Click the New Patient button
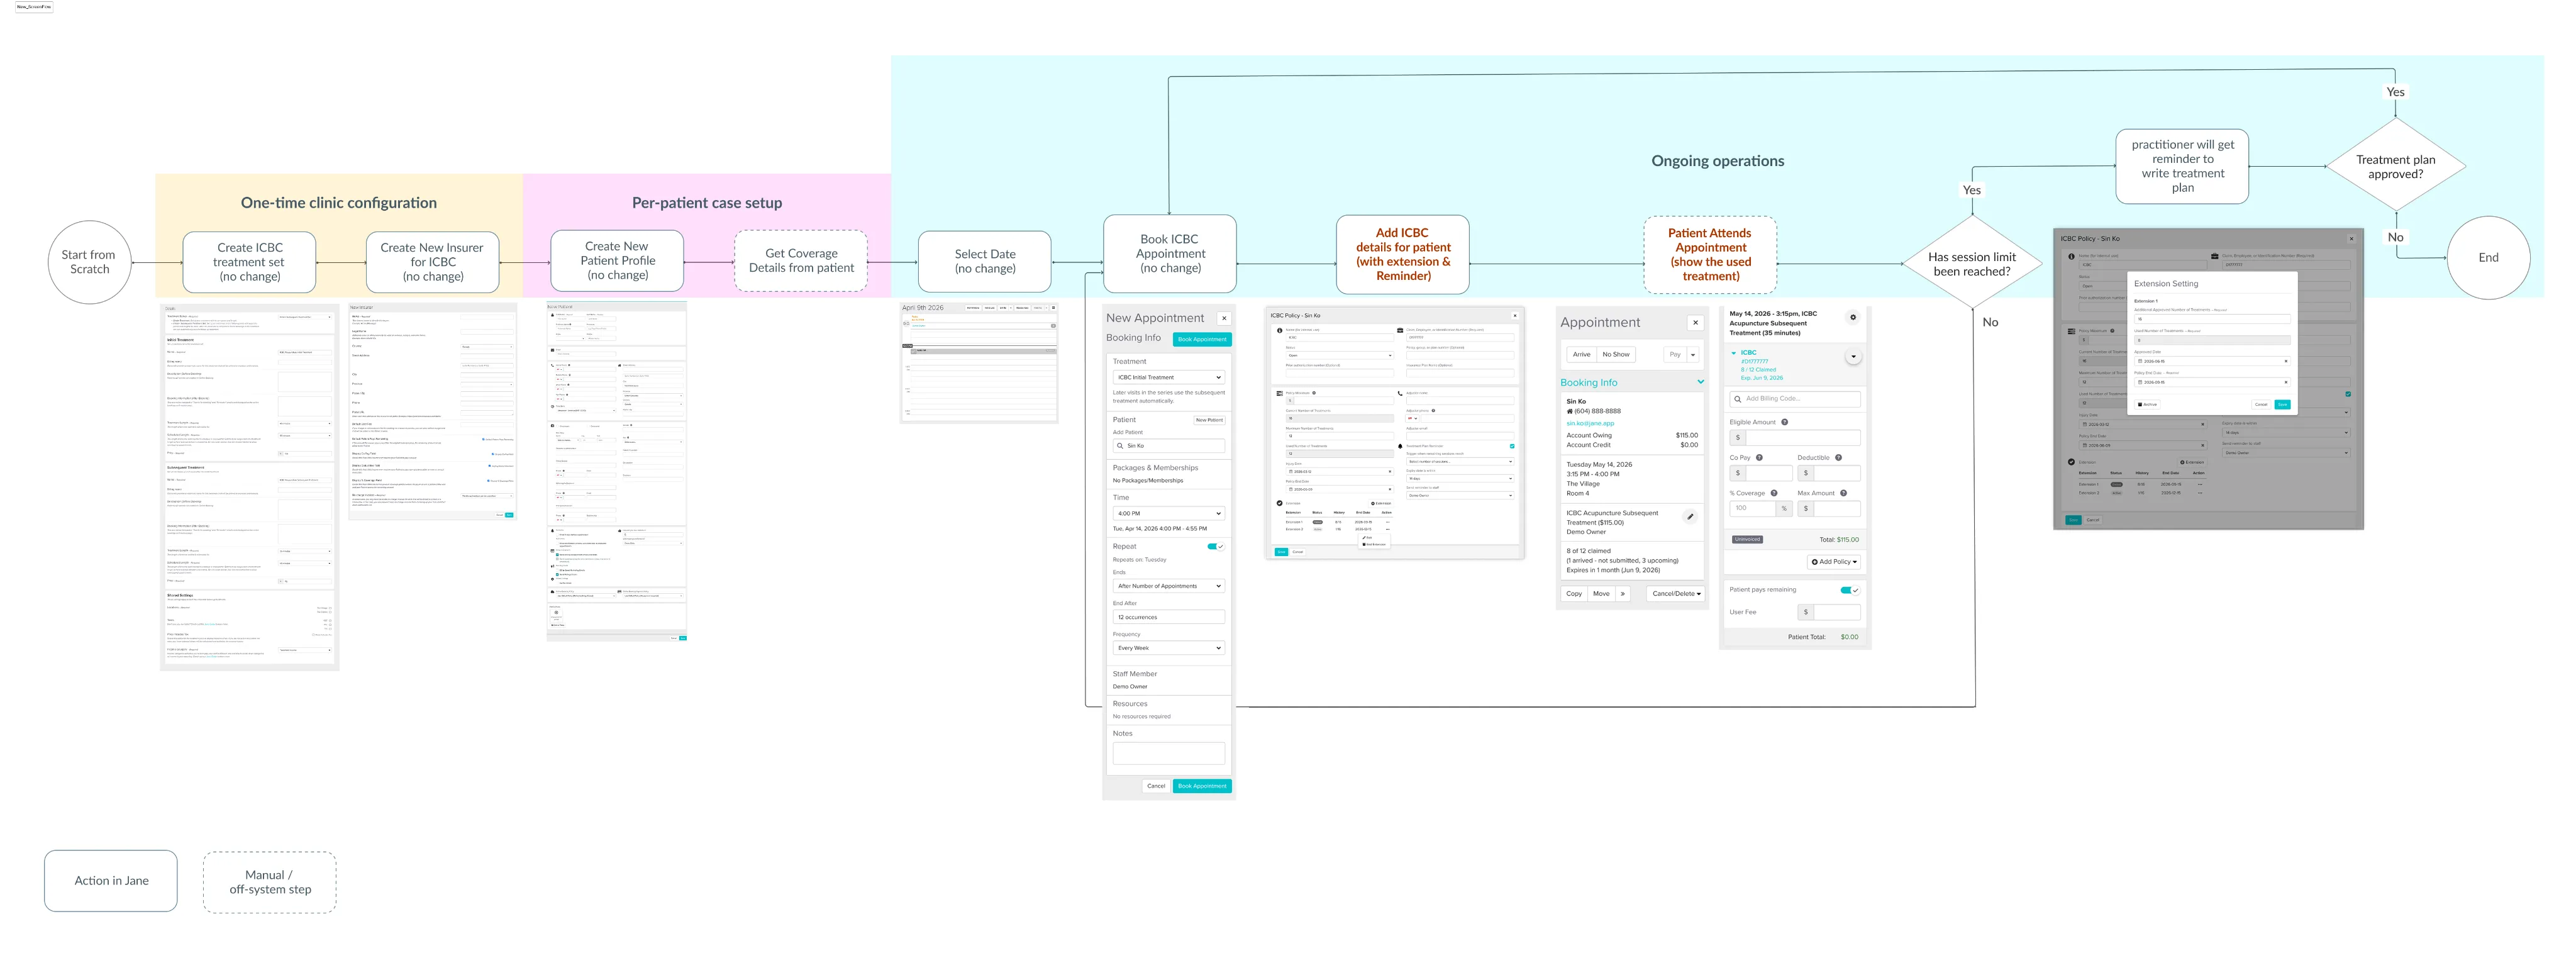2576x970 pixels. [x=1209, y=420]
